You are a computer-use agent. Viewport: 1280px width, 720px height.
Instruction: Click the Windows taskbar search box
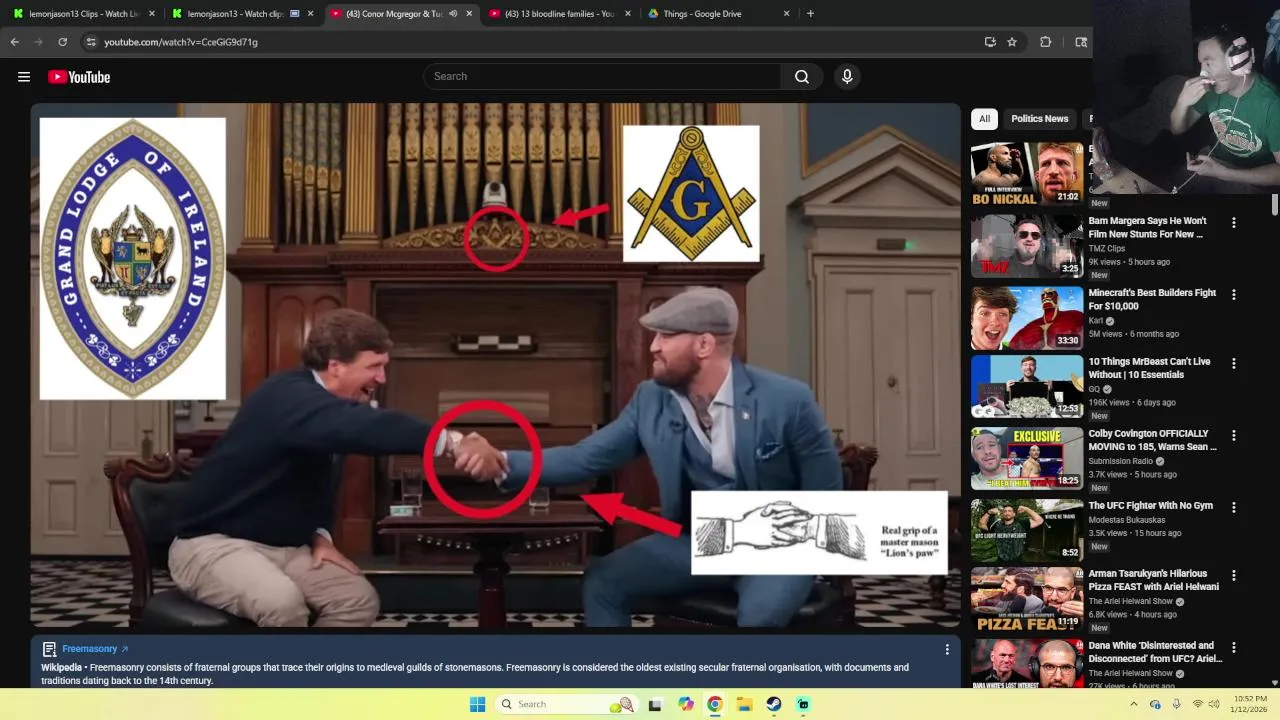[567, 704]
